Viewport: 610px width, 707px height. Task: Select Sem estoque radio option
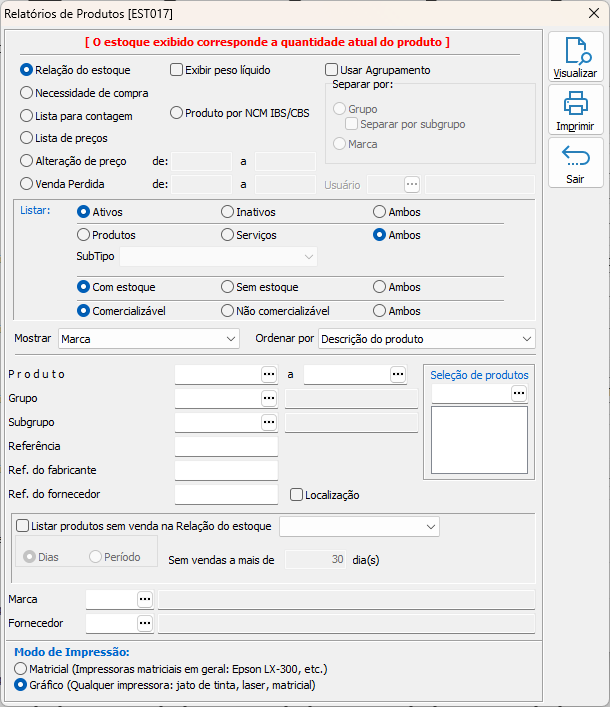click(227, 287)
